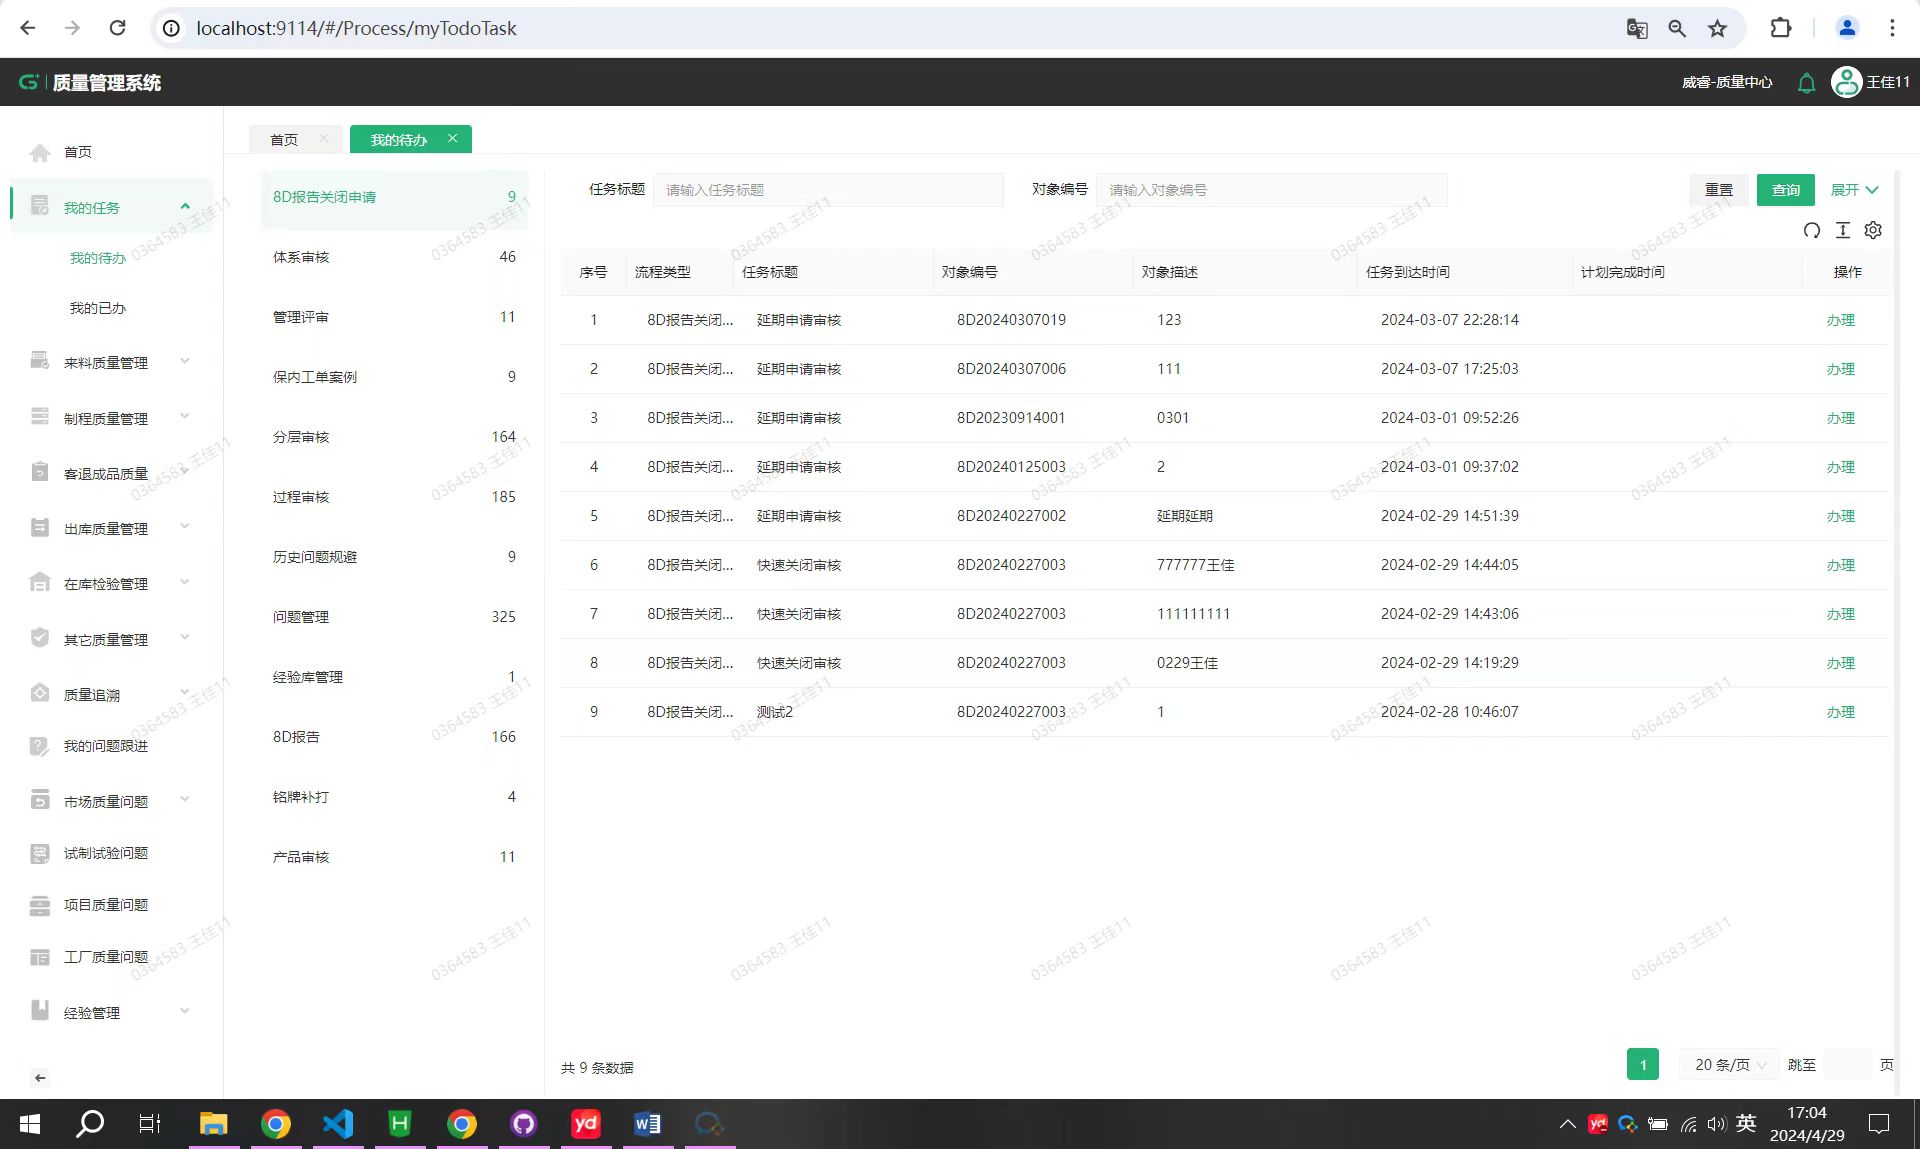
Task: Click the 777777王佳 description cell
Action: coord(1195,565)
